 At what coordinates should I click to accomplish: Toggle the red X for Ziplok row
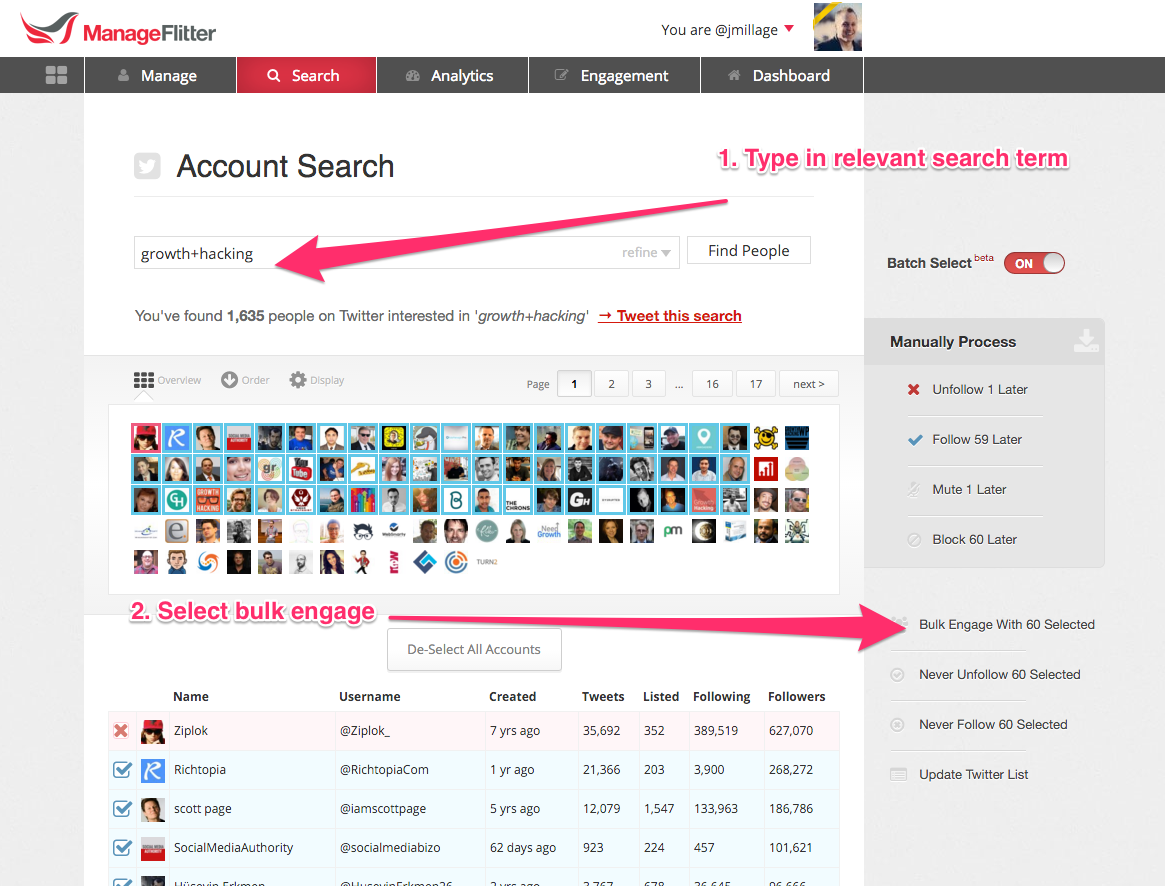pos(120,731)
